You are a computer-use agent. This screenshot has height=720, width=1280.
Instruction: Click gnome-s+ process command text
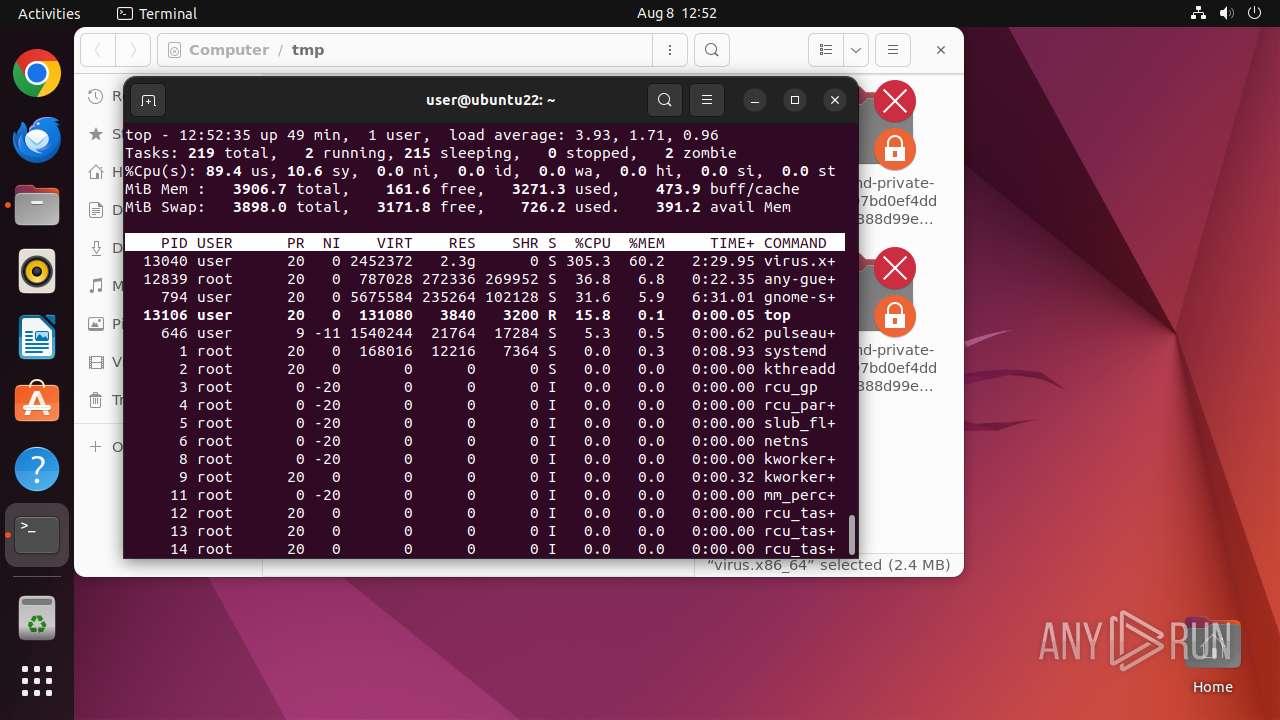pos(799,297)
